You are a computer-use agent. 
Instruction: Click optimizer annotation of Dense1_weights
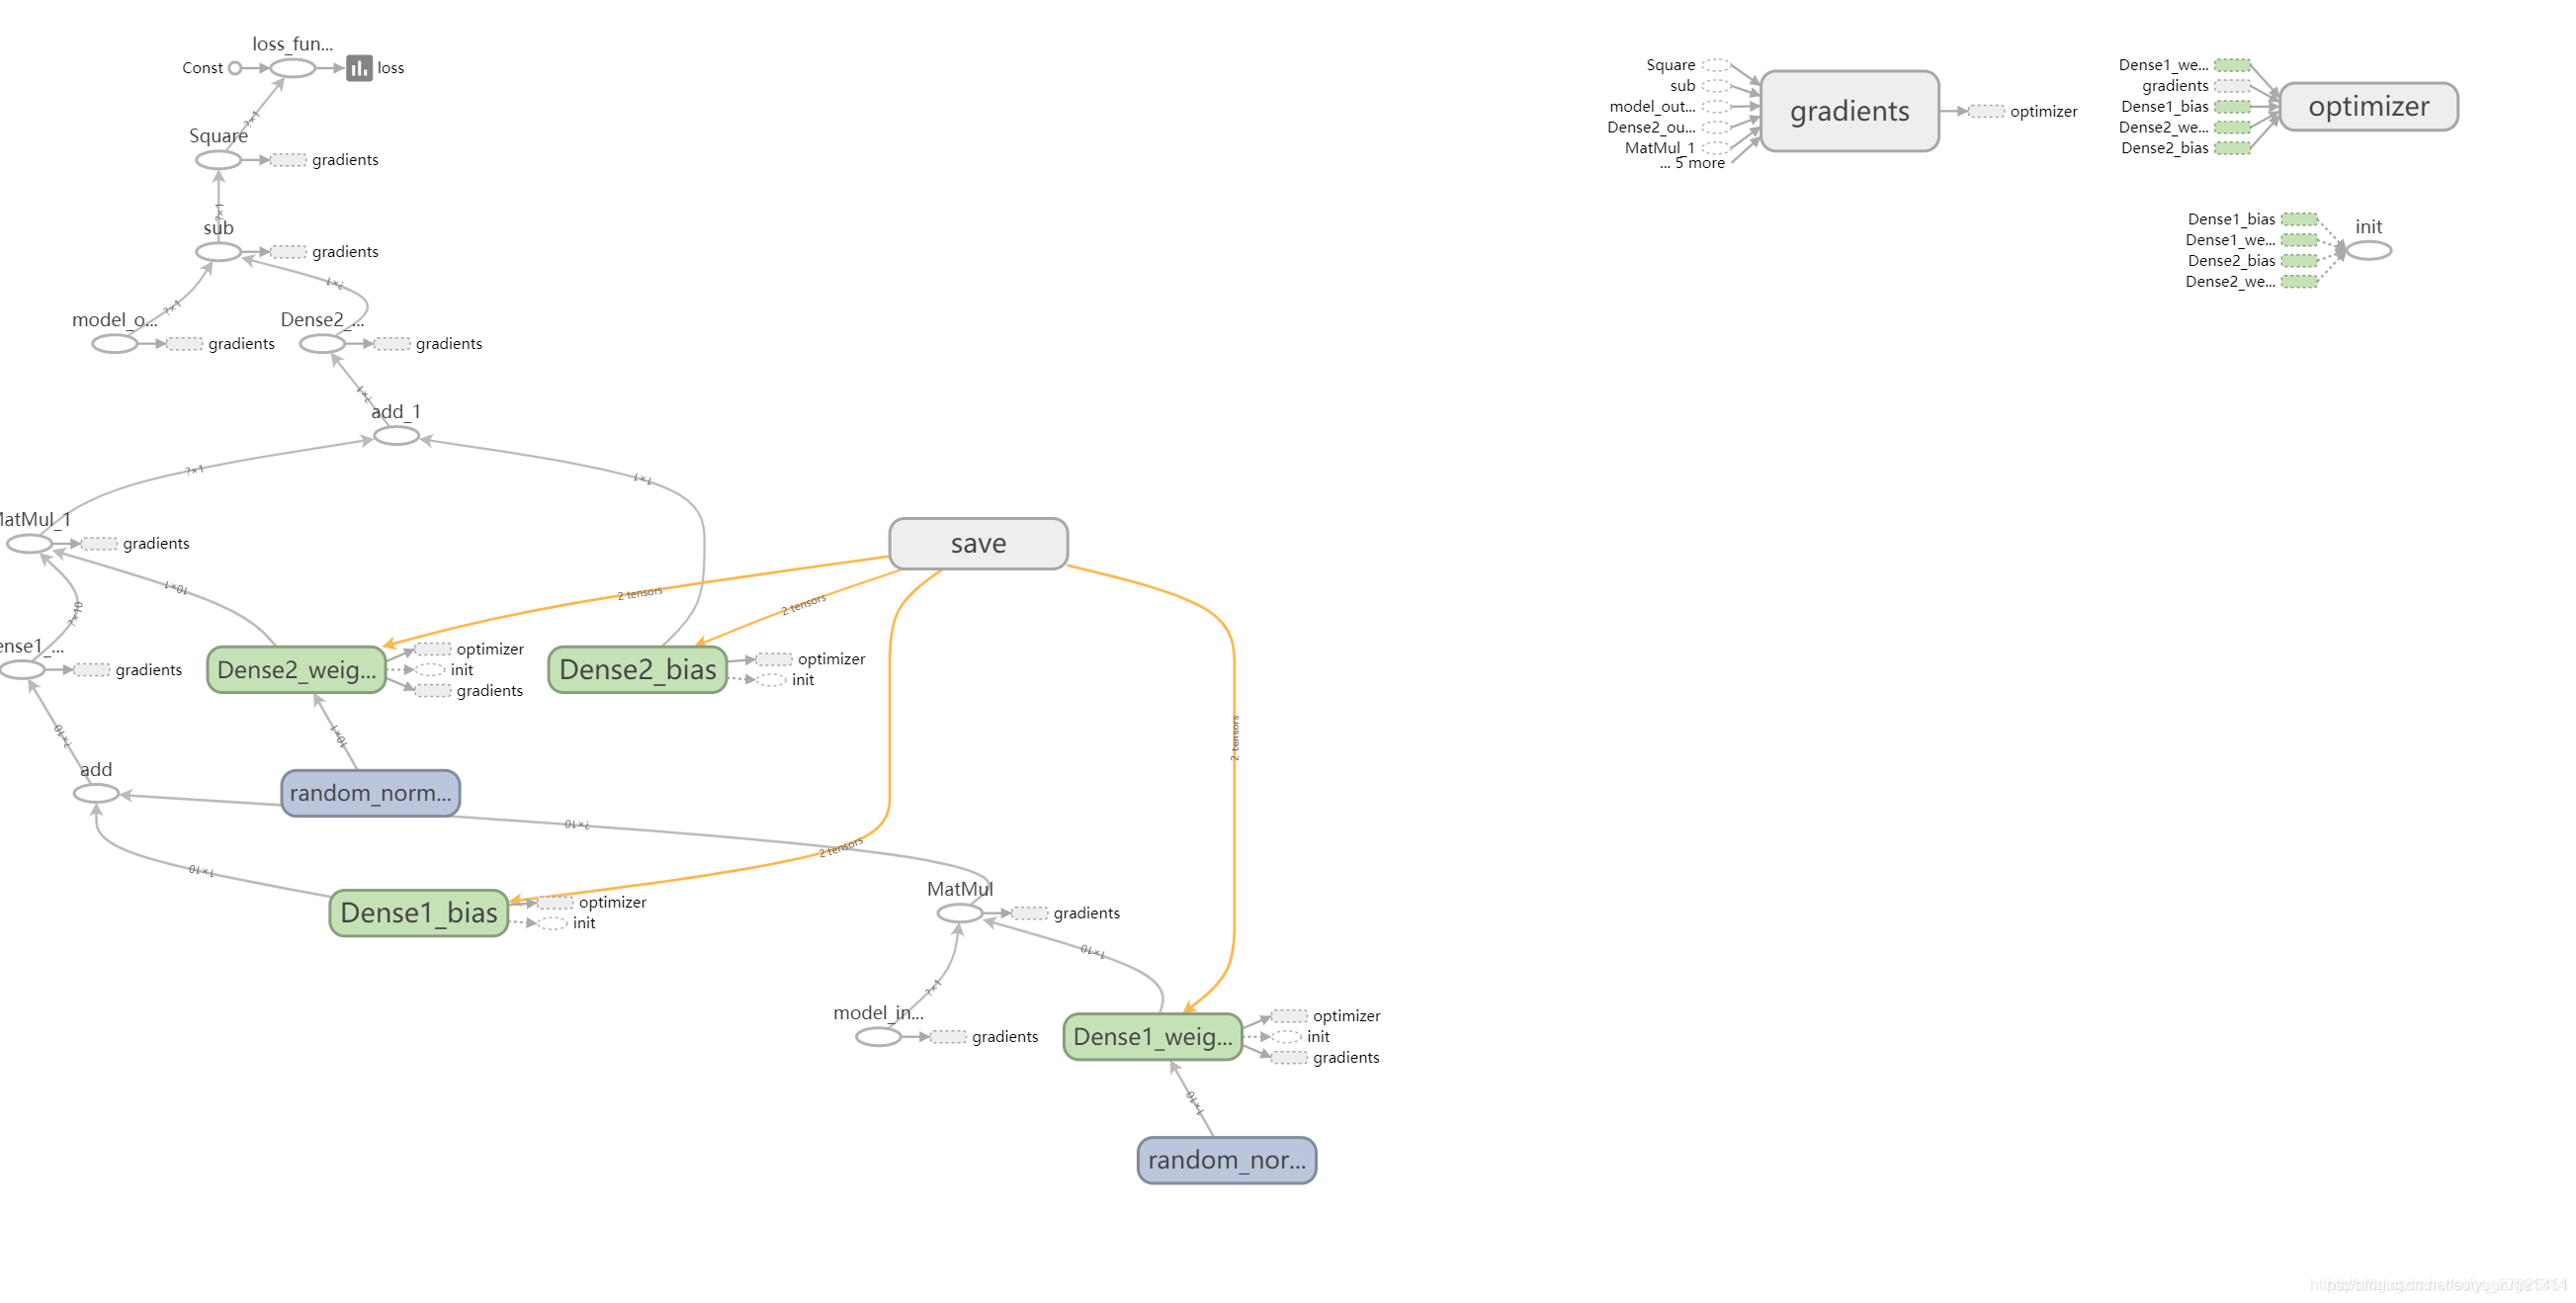pyautogui.click(x=1327, y=1016)
